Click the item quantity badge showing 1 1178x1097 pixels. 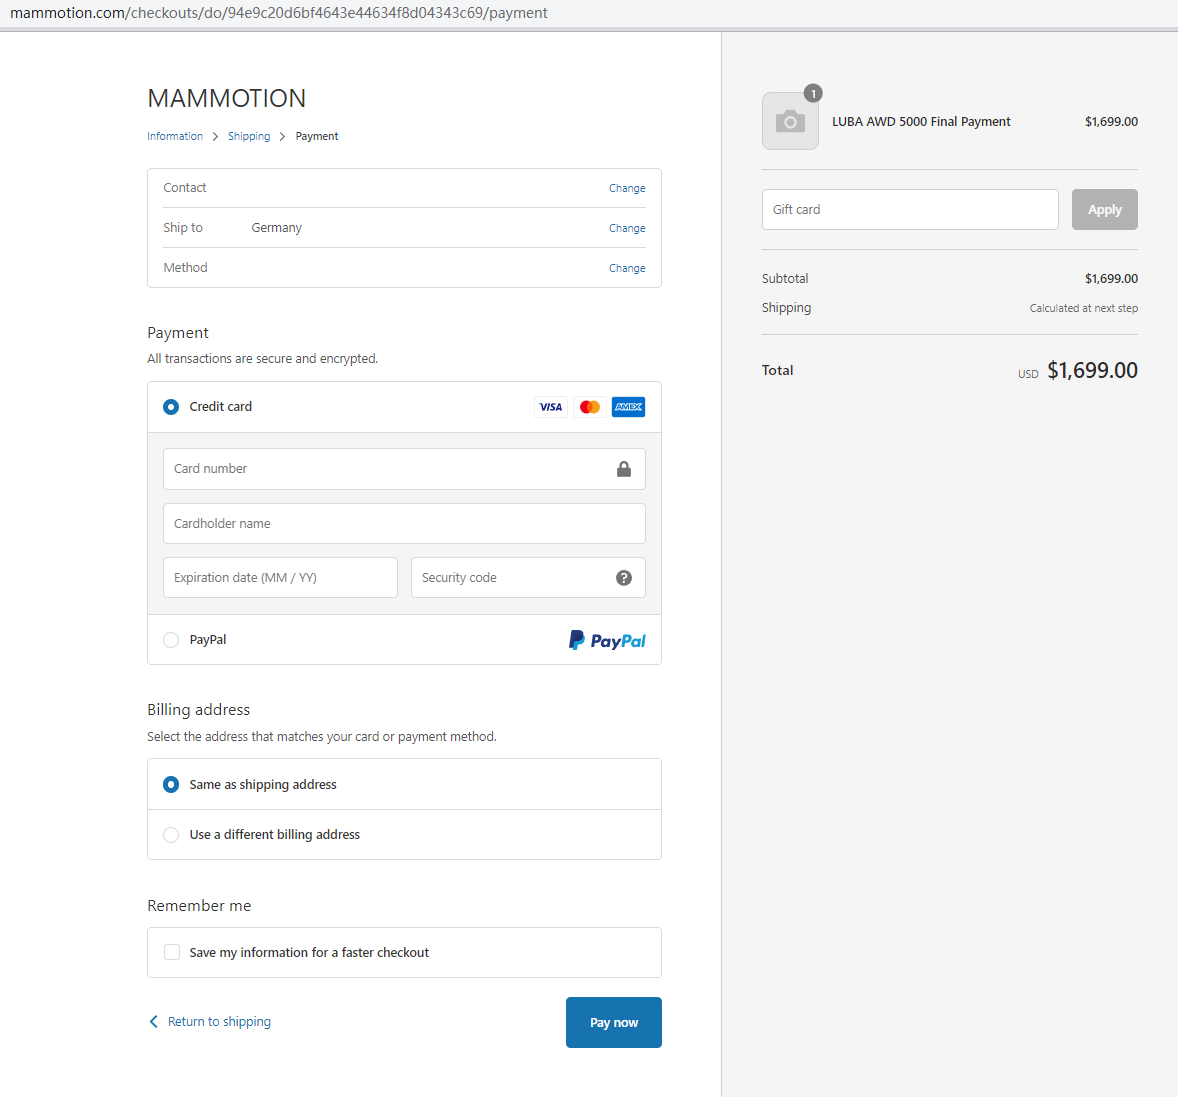[813, 93]
